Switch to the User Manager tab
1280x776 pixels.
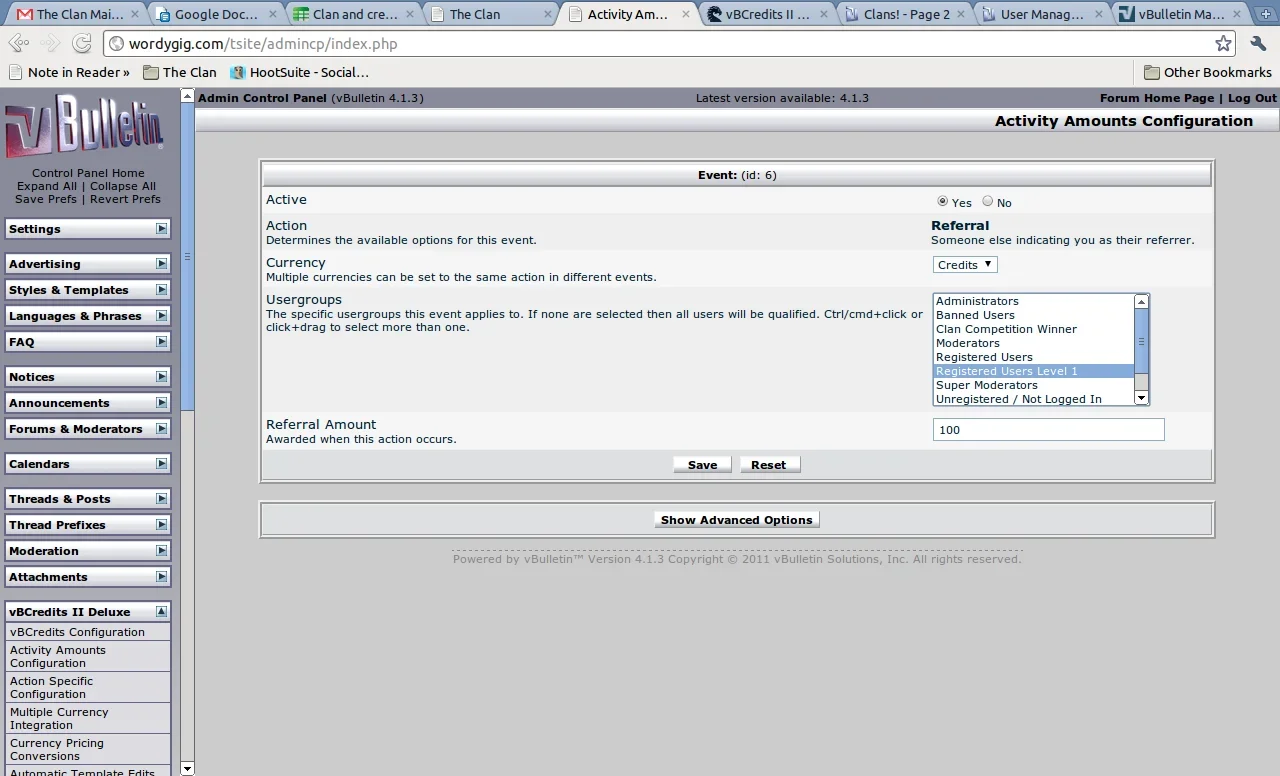(x=1042, y=14)
